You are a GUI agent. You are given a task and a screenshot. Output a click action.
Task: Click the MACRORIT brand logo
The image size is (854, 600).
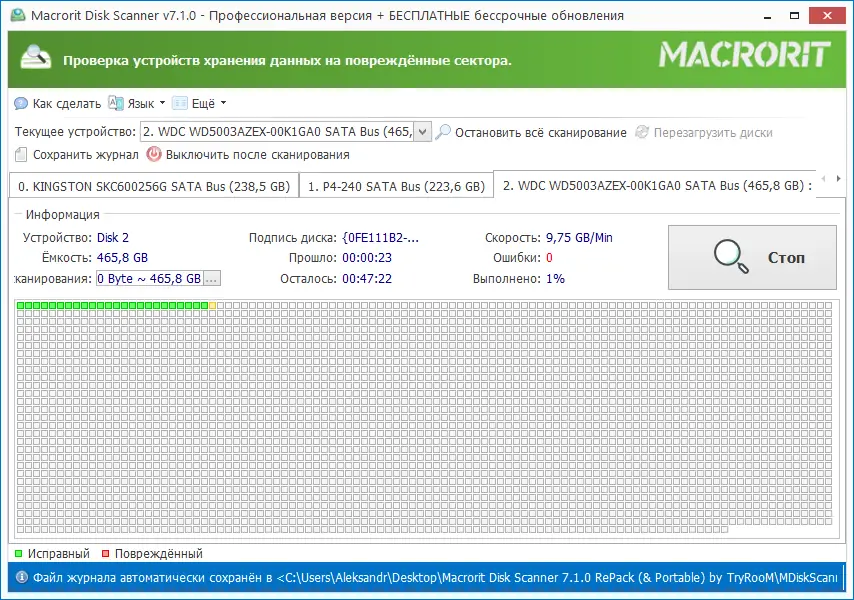pyautogui.click(x=745, y=55)
